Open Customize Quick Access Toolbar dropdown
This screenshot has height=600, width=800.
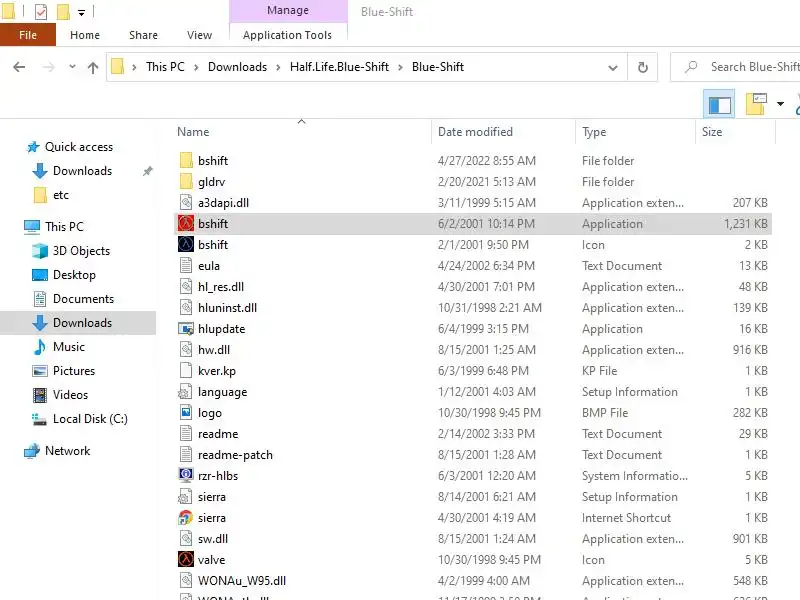pyautogui.click(x=82, y=12)
